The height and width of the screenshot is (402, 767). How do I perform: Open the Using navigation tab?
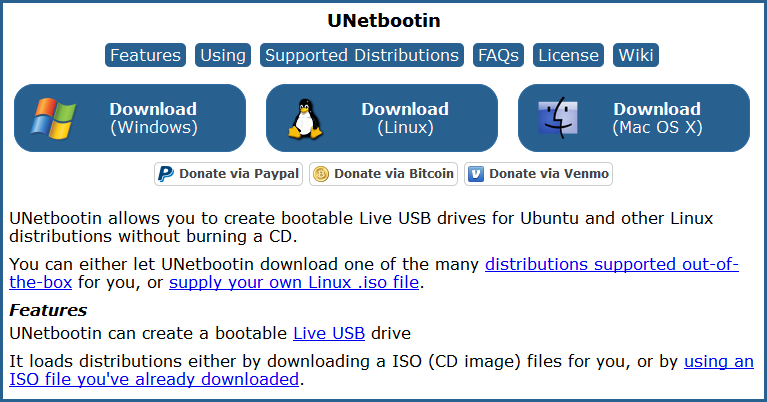coord(223,55)
